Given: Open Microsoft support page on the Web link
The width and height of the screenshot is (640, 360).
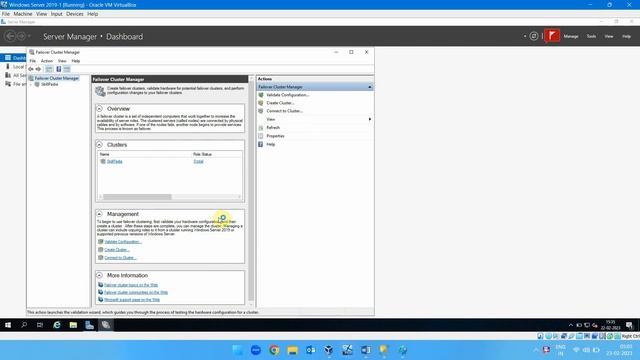Looking at the screenshot, I should point(132,300).
